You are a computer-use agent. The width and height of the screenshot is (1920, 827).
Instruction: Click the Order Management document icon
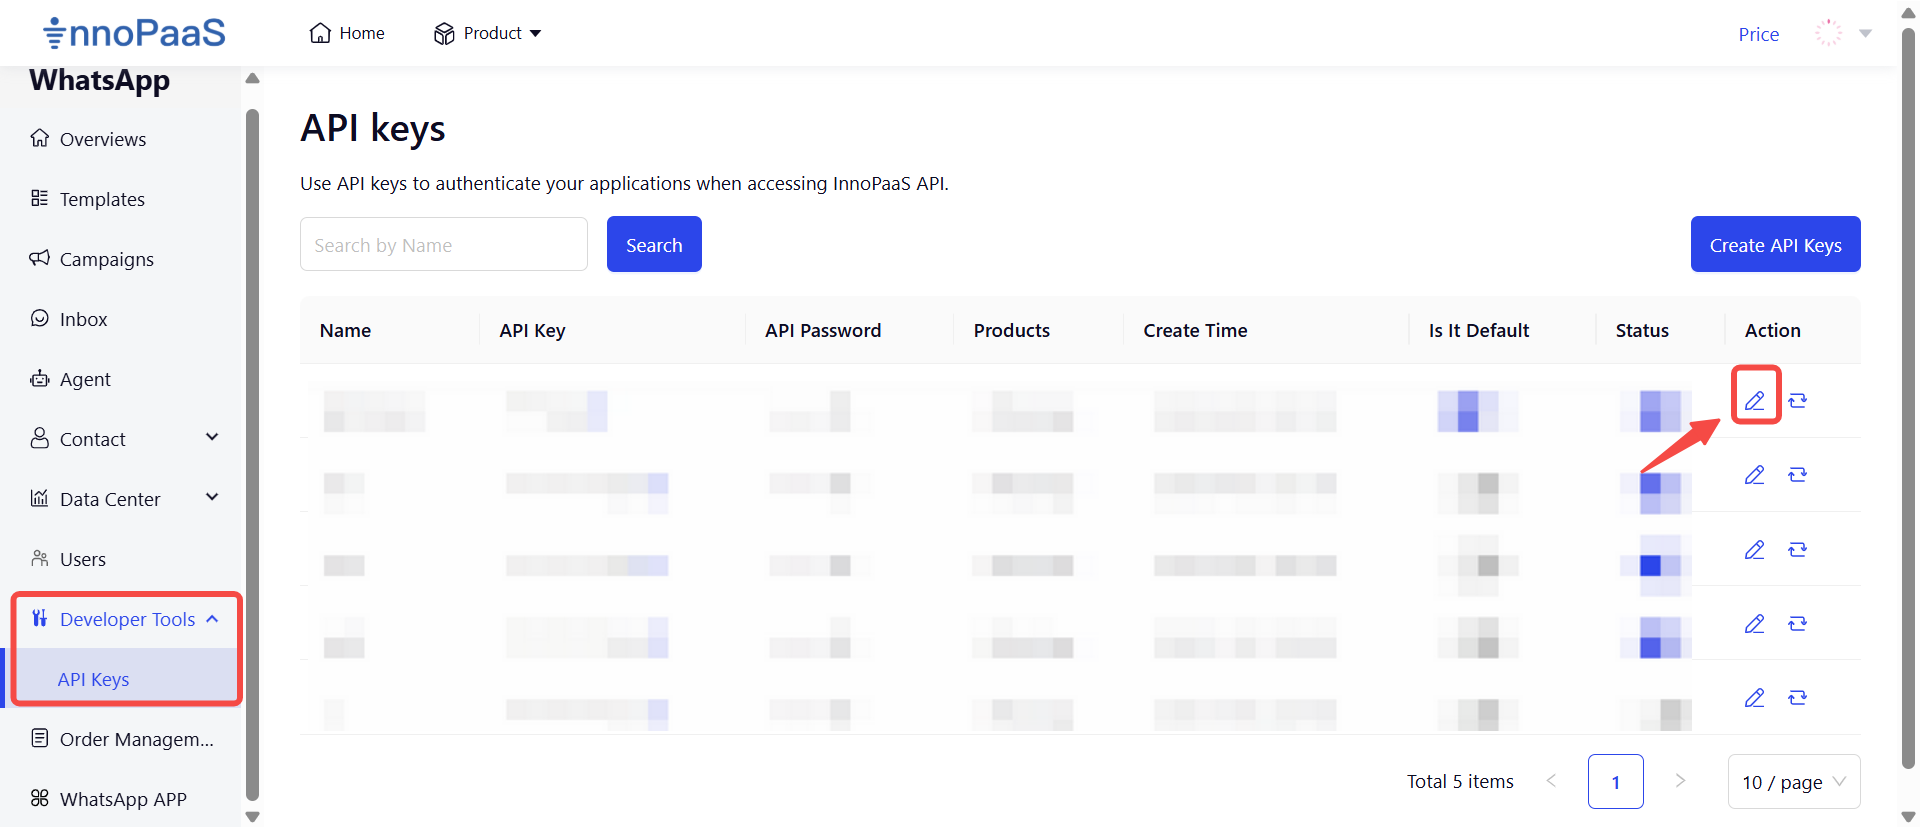(40, 738)
